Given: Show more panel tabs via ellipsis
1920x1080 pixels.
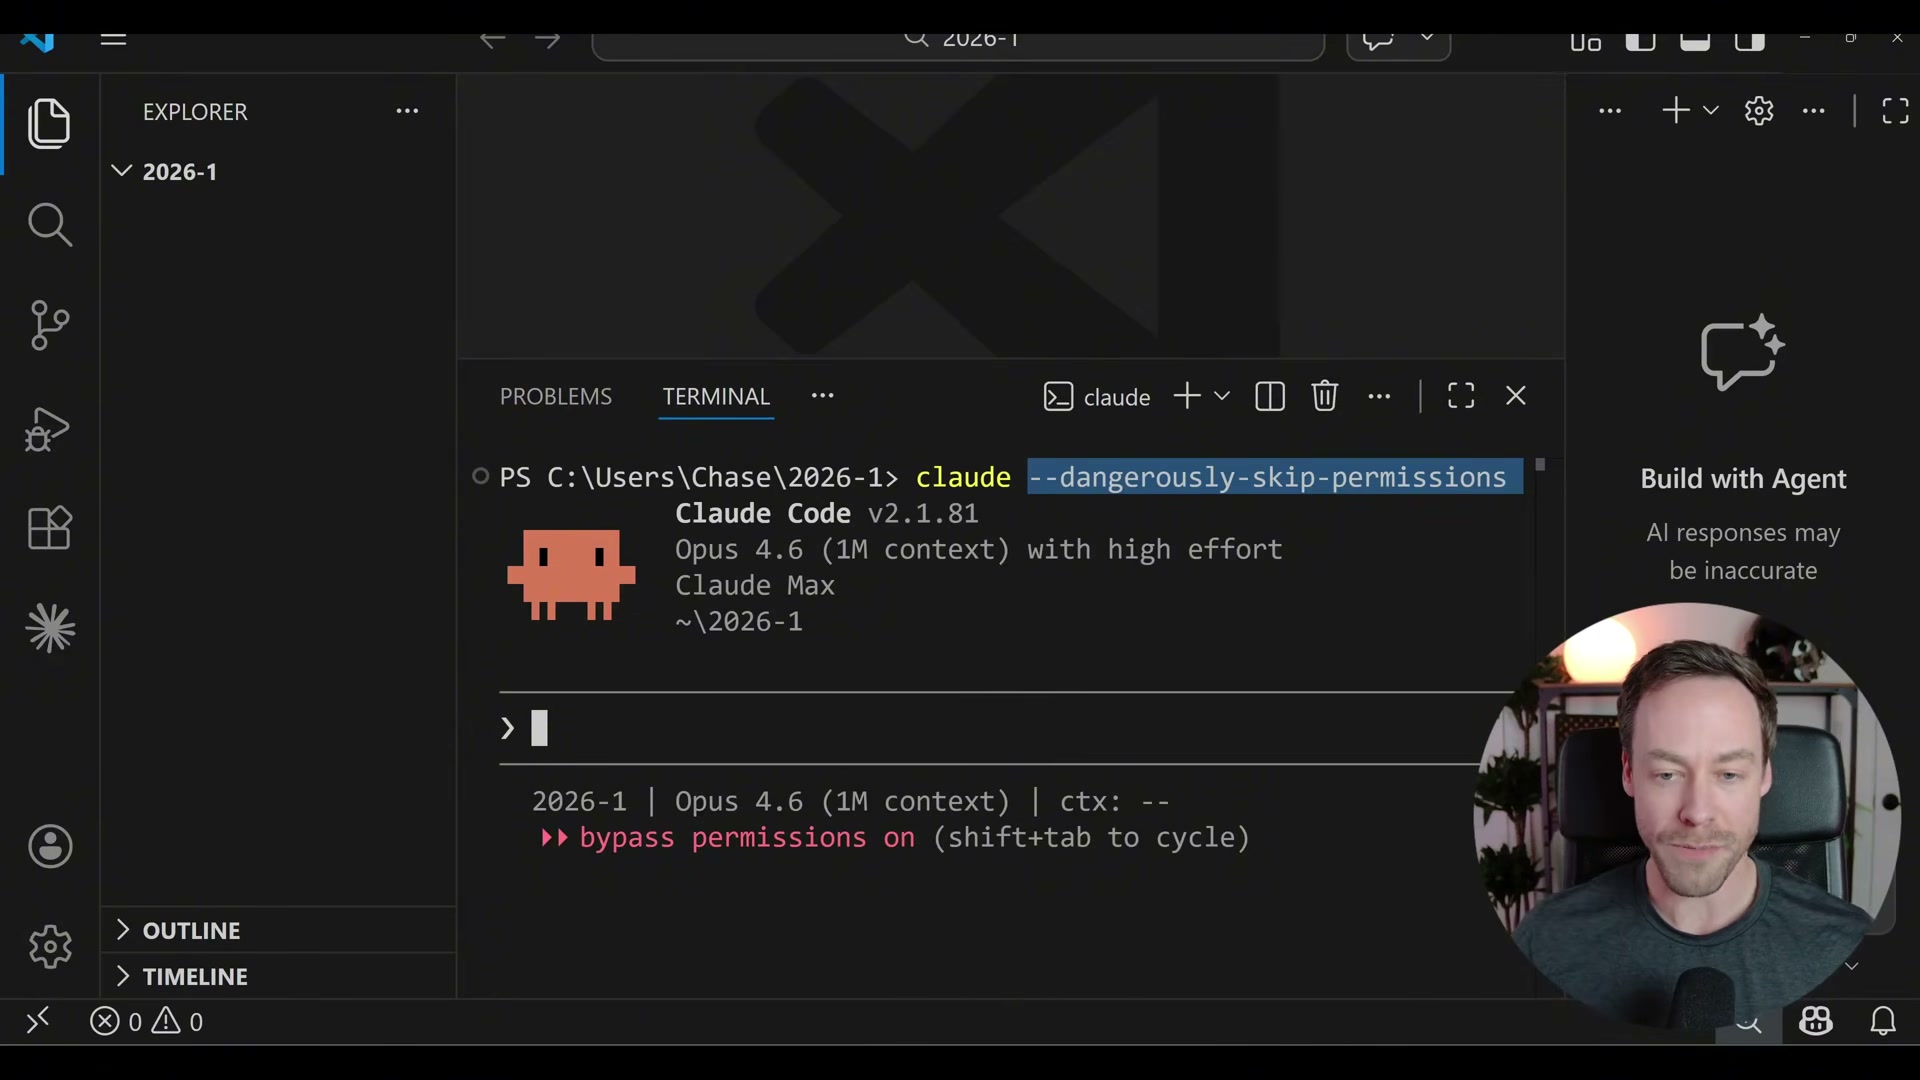Looking at the screenshot, I should click(x=822, y=396).
